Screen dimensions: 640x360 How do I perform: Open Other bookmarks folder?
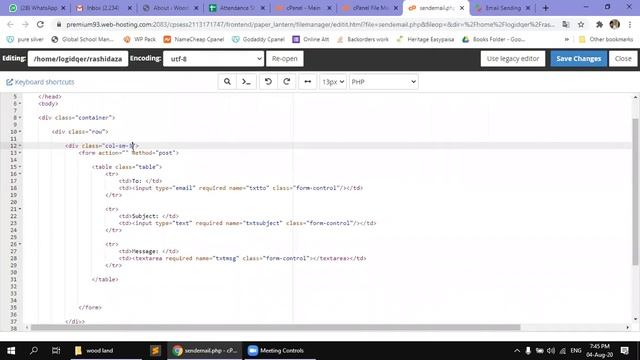point(606,39)
